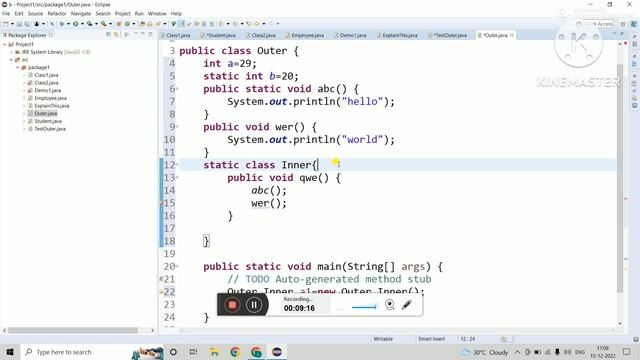Click the Toggle Mark Occurrences toolbar icon
The height and width of the screenshot is (360, 640).
(182, 24)
